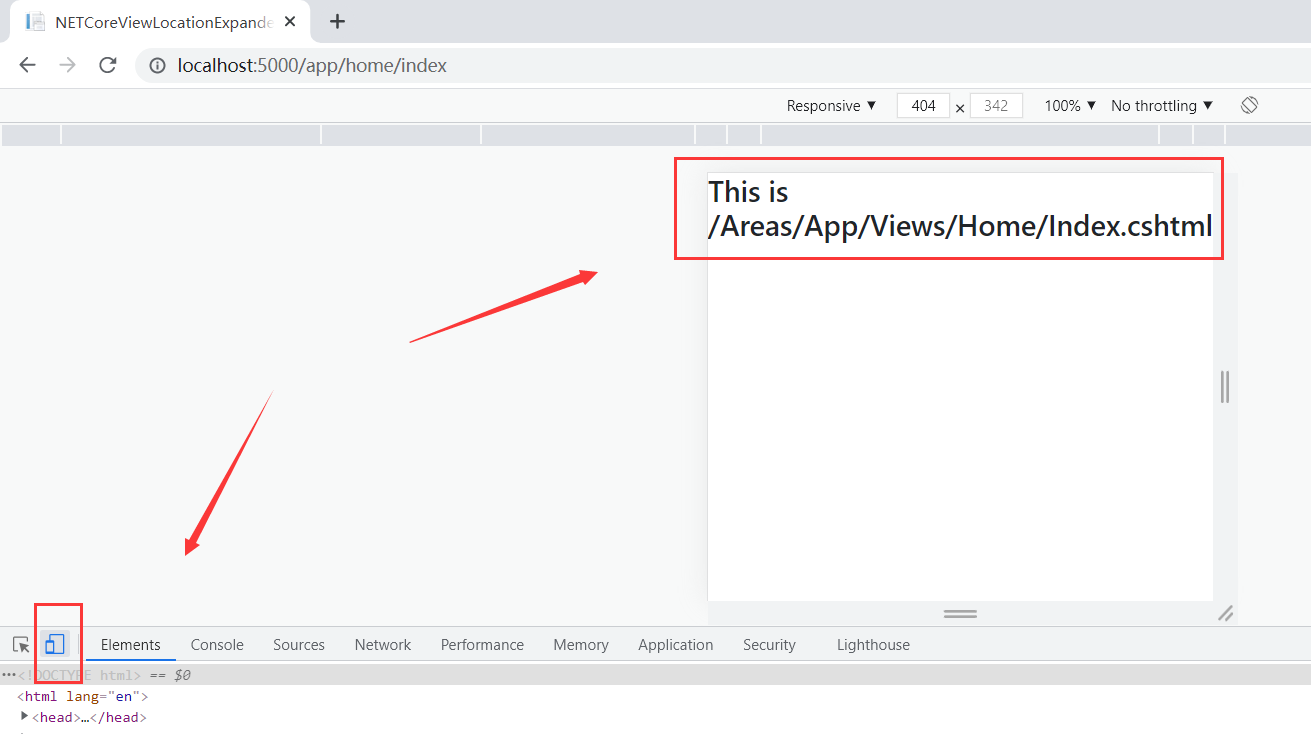This screenshot has height=734, width=1311.
Task: Open the No throttling dropdown
Action: 1162,106
